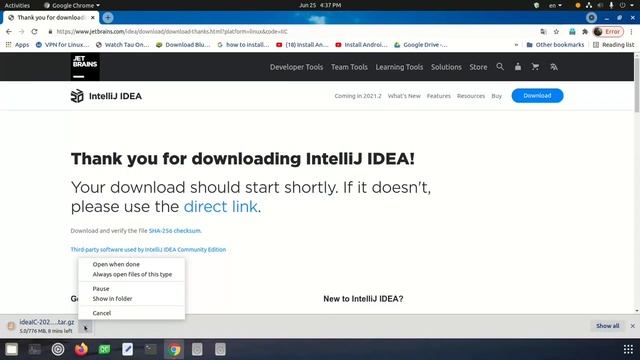Open the Chrome extensions puzzle icon
This screenshot has width=640, height=360.
(x=585, y=31)
